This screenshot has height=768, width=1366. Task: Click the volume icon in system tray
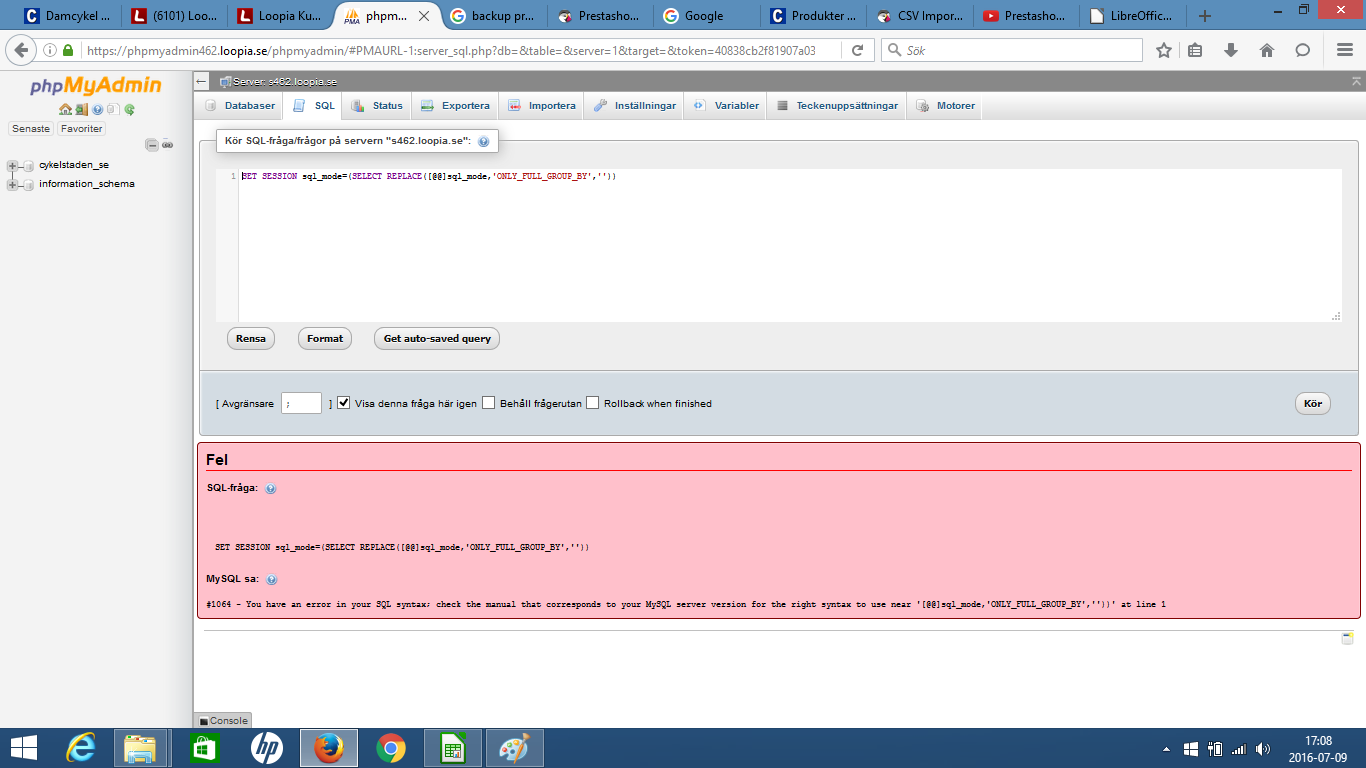[x=1263, y=748]
